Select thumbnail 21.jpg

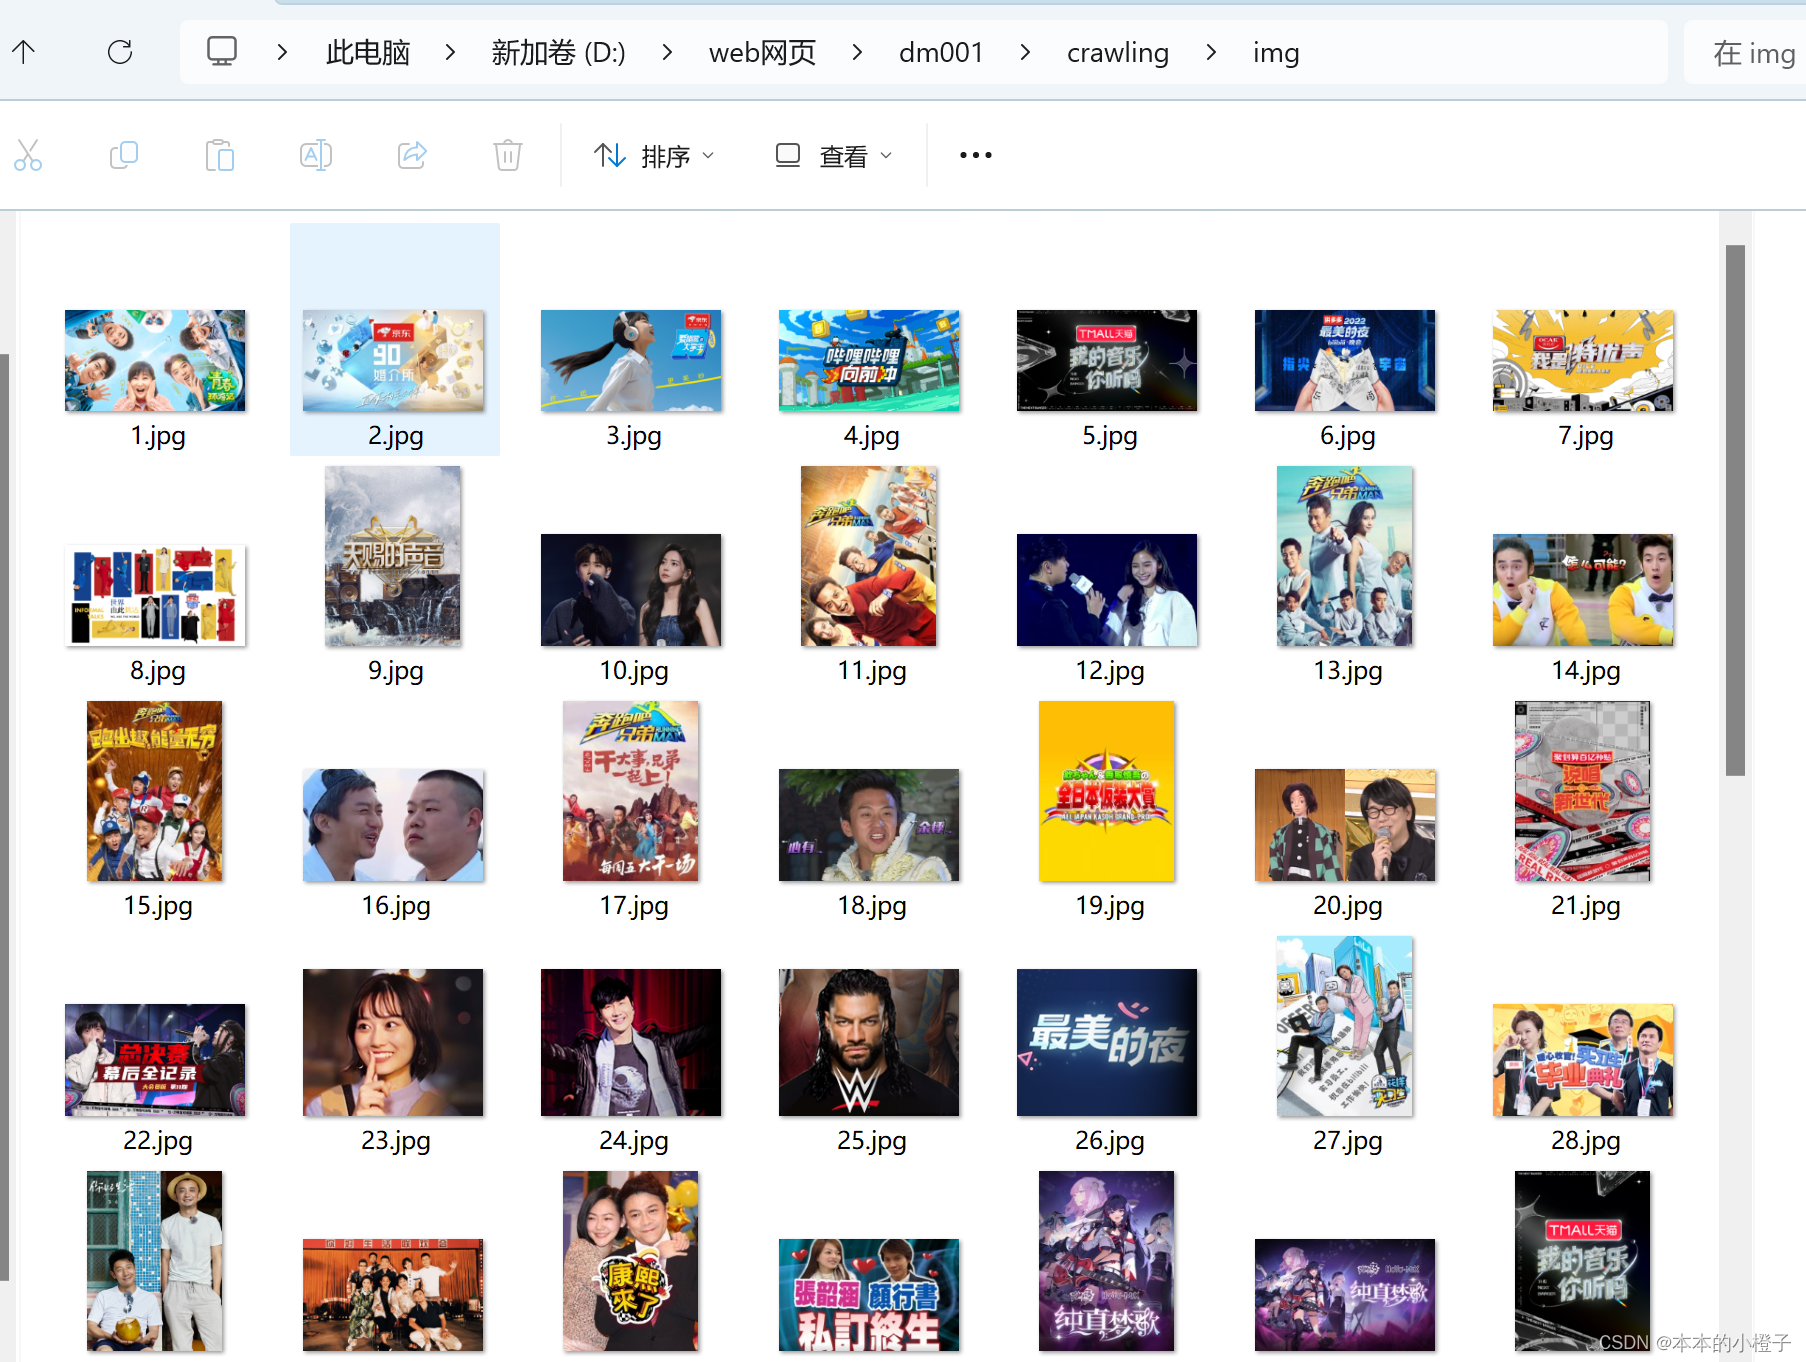(1583, 791)
